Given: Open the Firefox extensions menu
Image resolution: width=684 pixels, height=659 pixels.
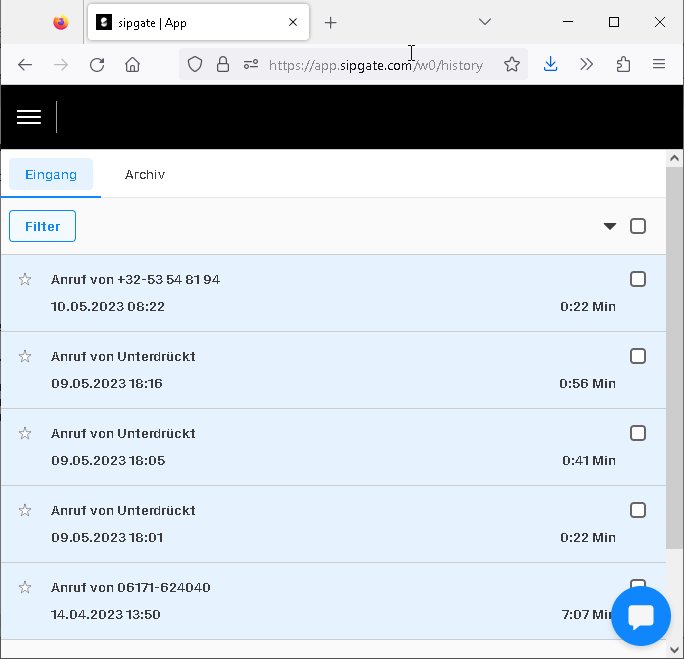Looking at the screenshot, I should pos(623,64).
